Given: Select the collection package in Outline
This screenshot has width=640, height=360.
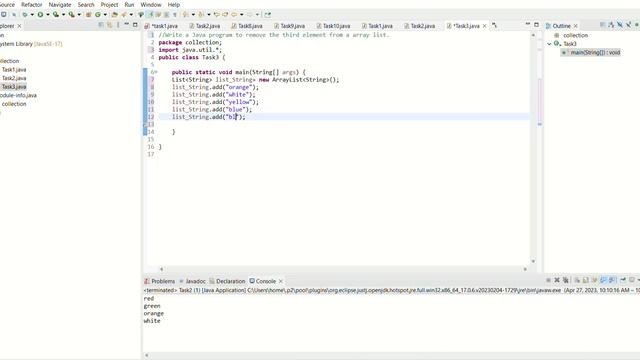Looking at the screenshot, I should [x=576, y=35].
